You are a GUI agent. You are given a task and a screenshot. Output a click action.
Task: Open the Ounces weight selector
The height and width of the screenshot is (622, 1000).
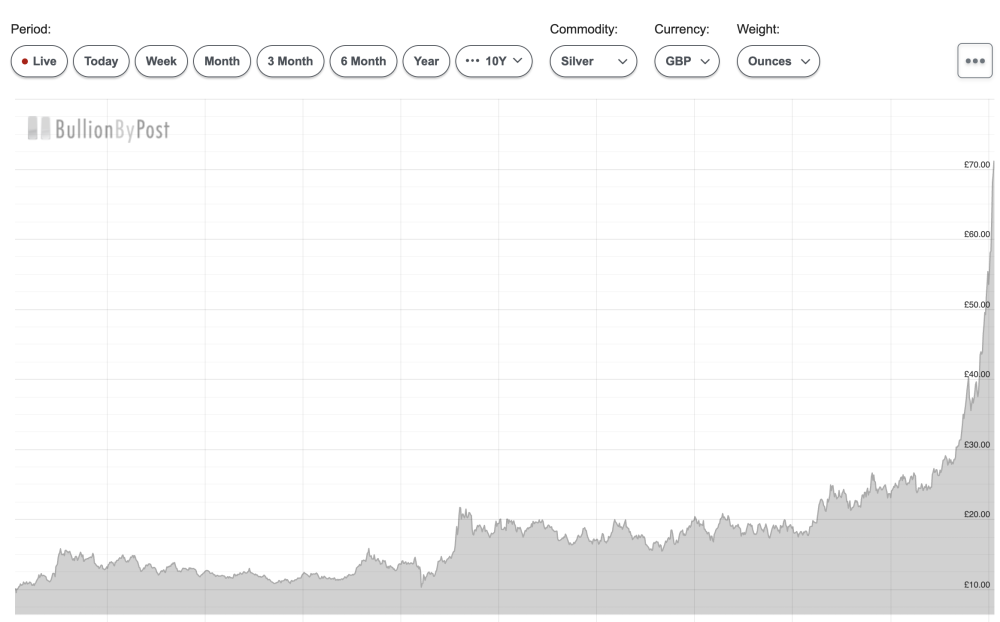[778, 61]
